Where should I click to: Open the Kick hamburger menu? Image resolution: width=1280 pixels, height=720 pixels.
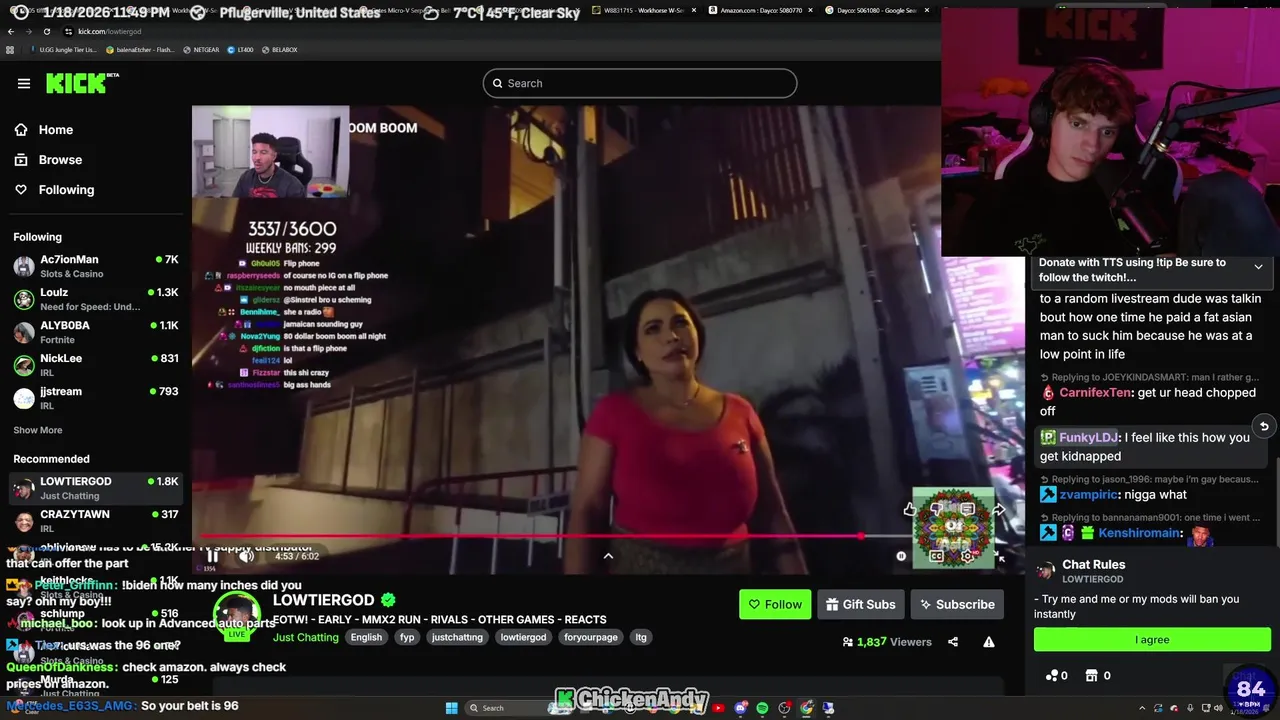point(24,83)
